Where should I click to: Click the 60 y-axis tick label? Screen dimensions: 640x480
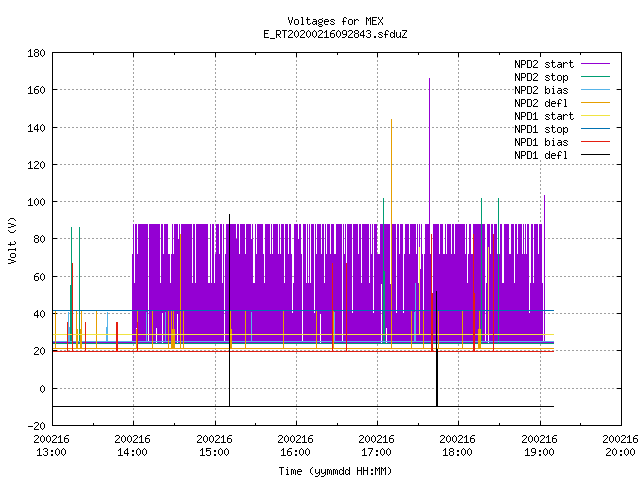[x=39, y=277]
